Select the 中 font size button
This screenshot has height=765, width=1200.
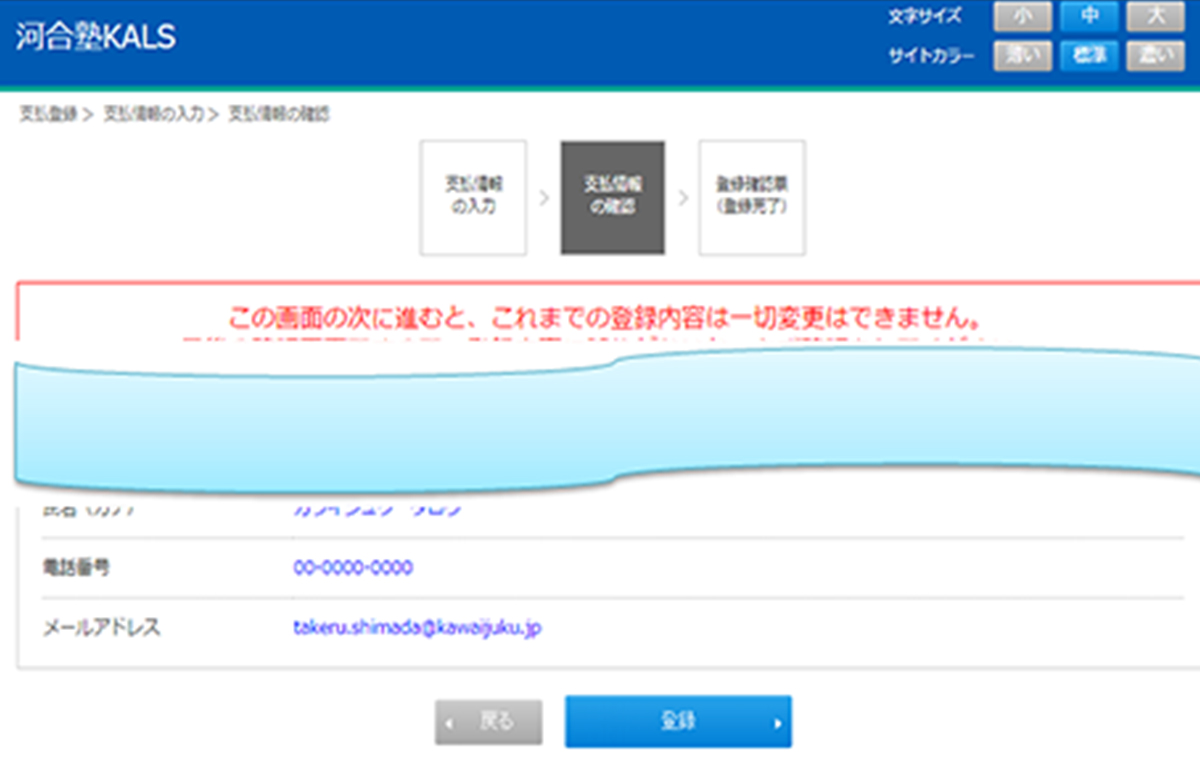[1089, 15]
